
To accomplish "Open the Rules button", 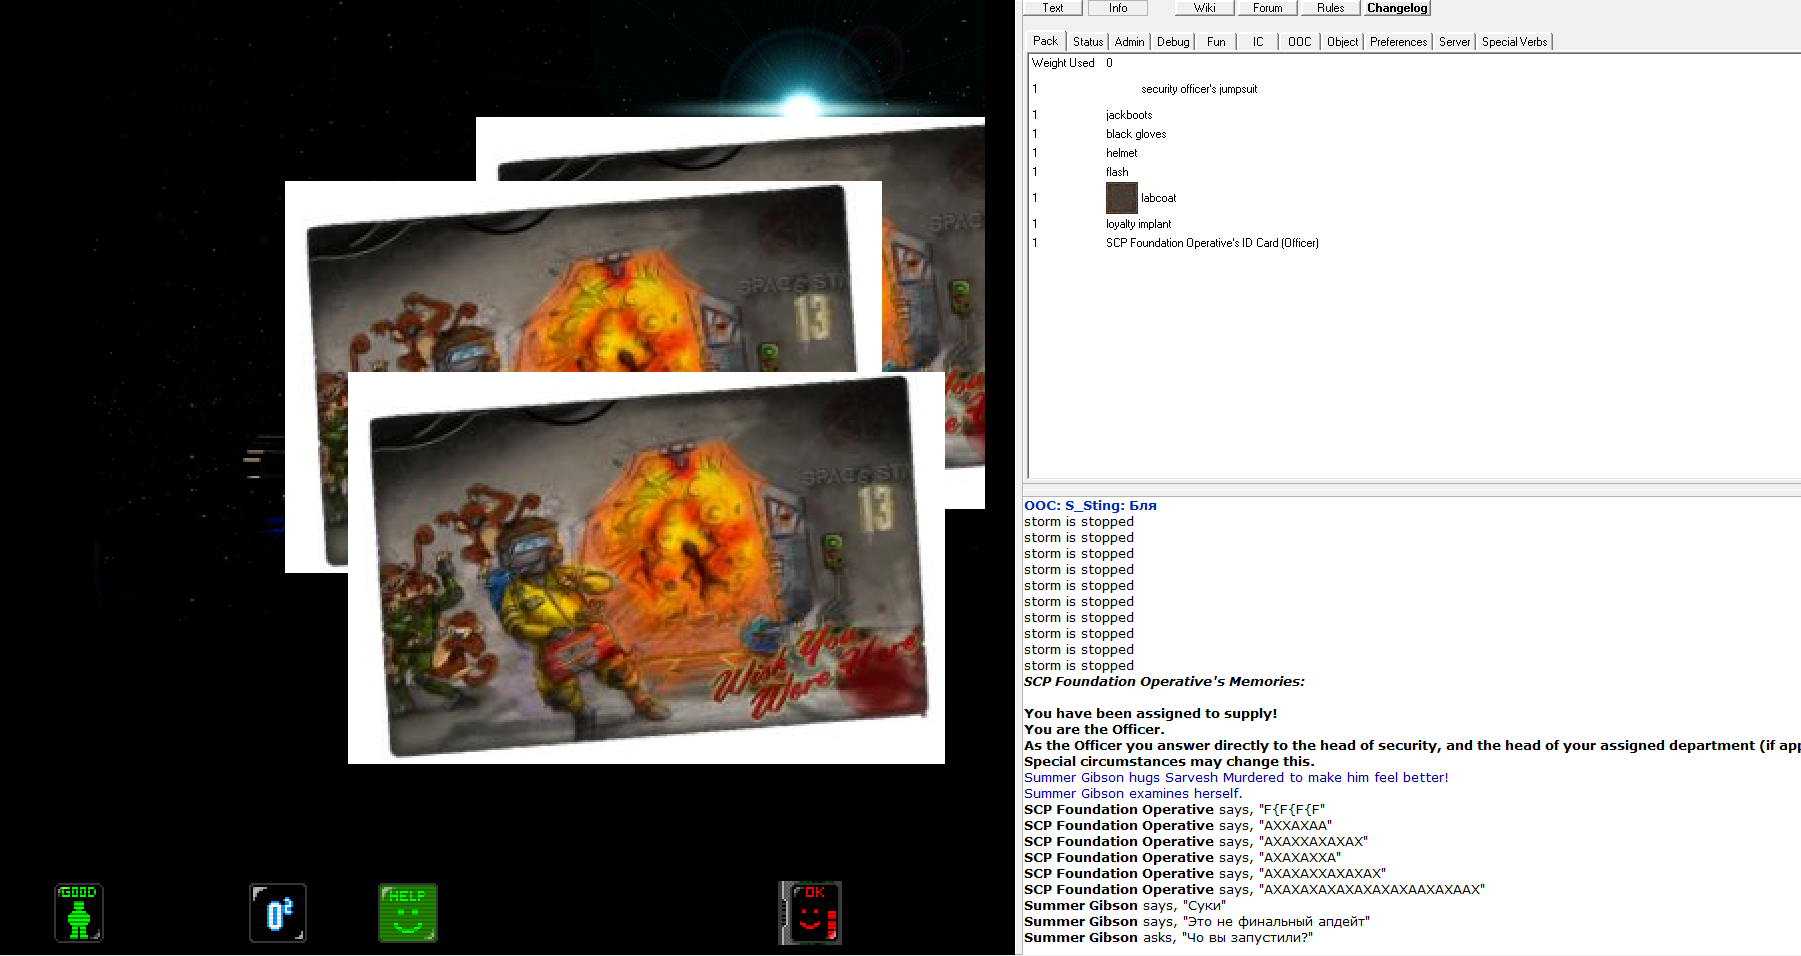I will point(1330,8).
